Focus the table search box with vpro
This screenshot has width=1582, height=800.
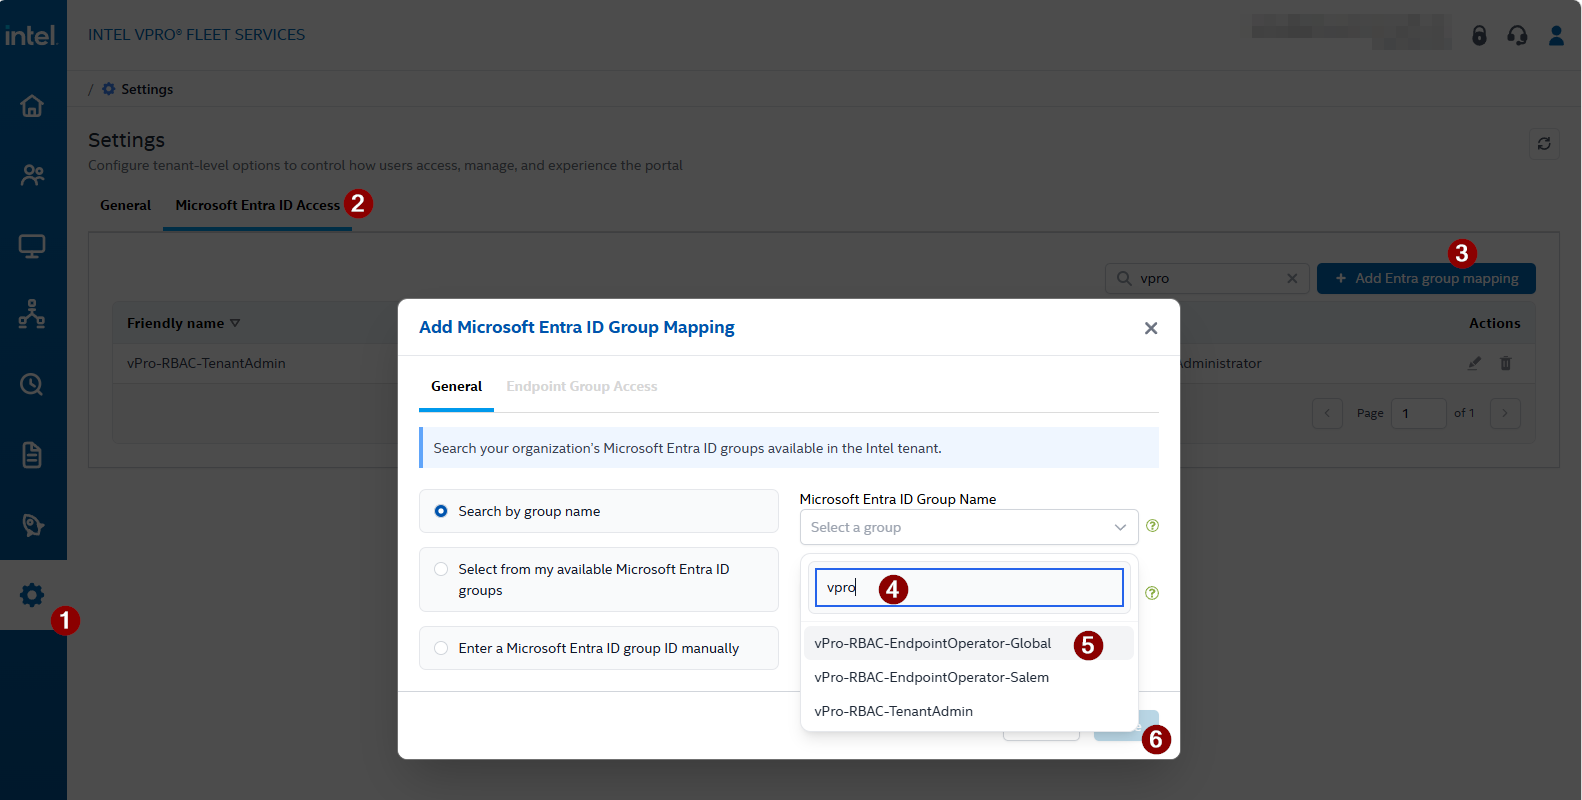pyautogui.click(x=1207, y=278)
